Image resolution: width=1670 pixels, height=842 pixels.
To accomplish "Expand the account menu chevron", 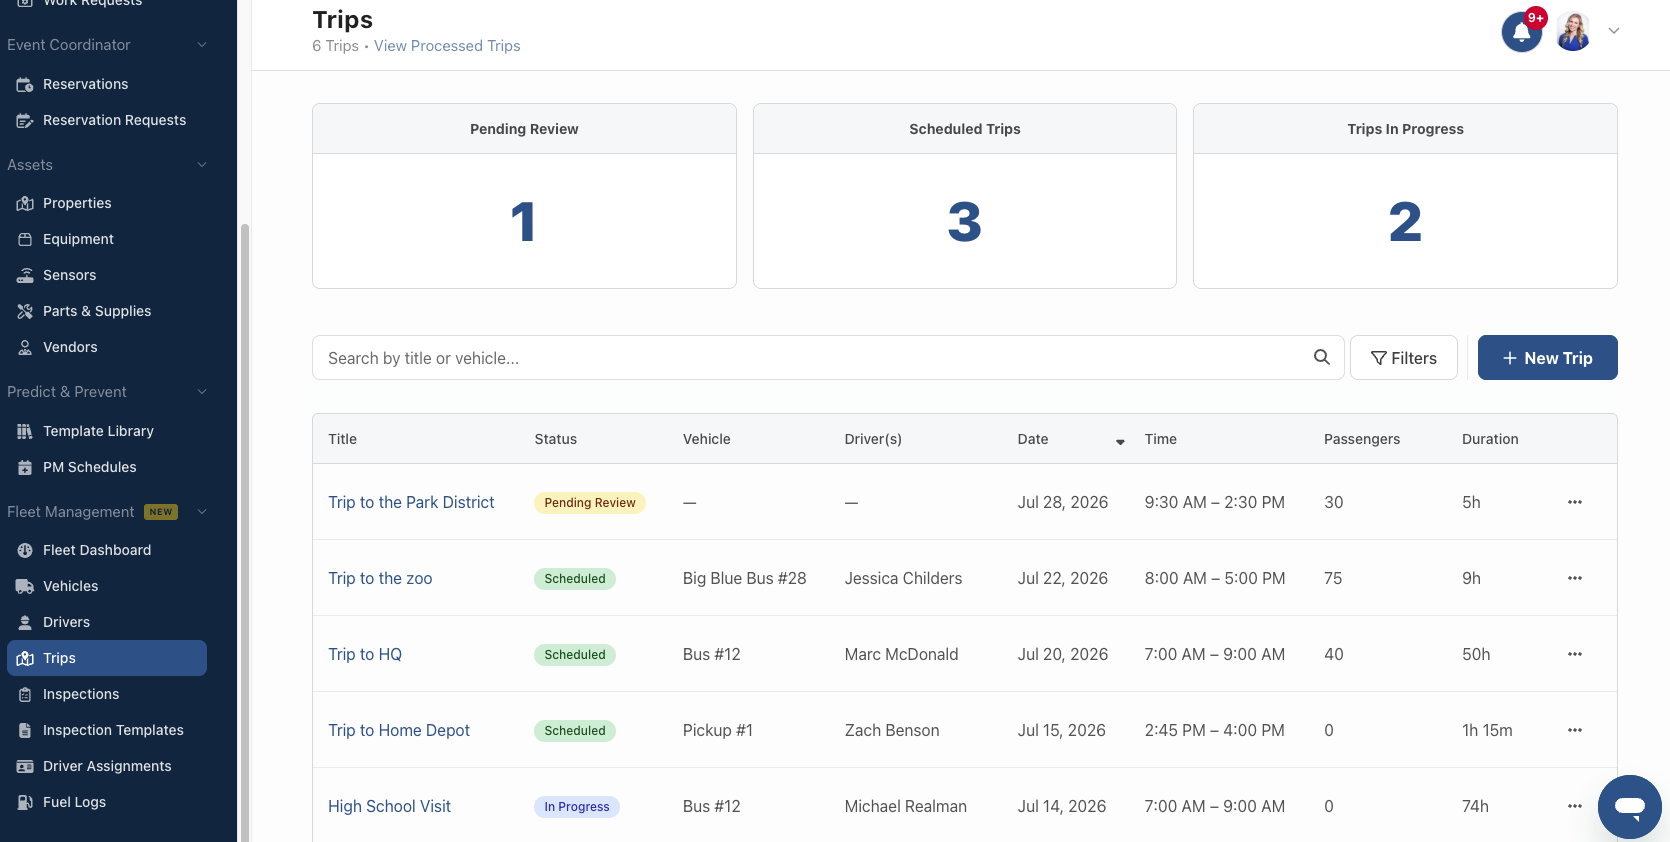I will 1614,31.
